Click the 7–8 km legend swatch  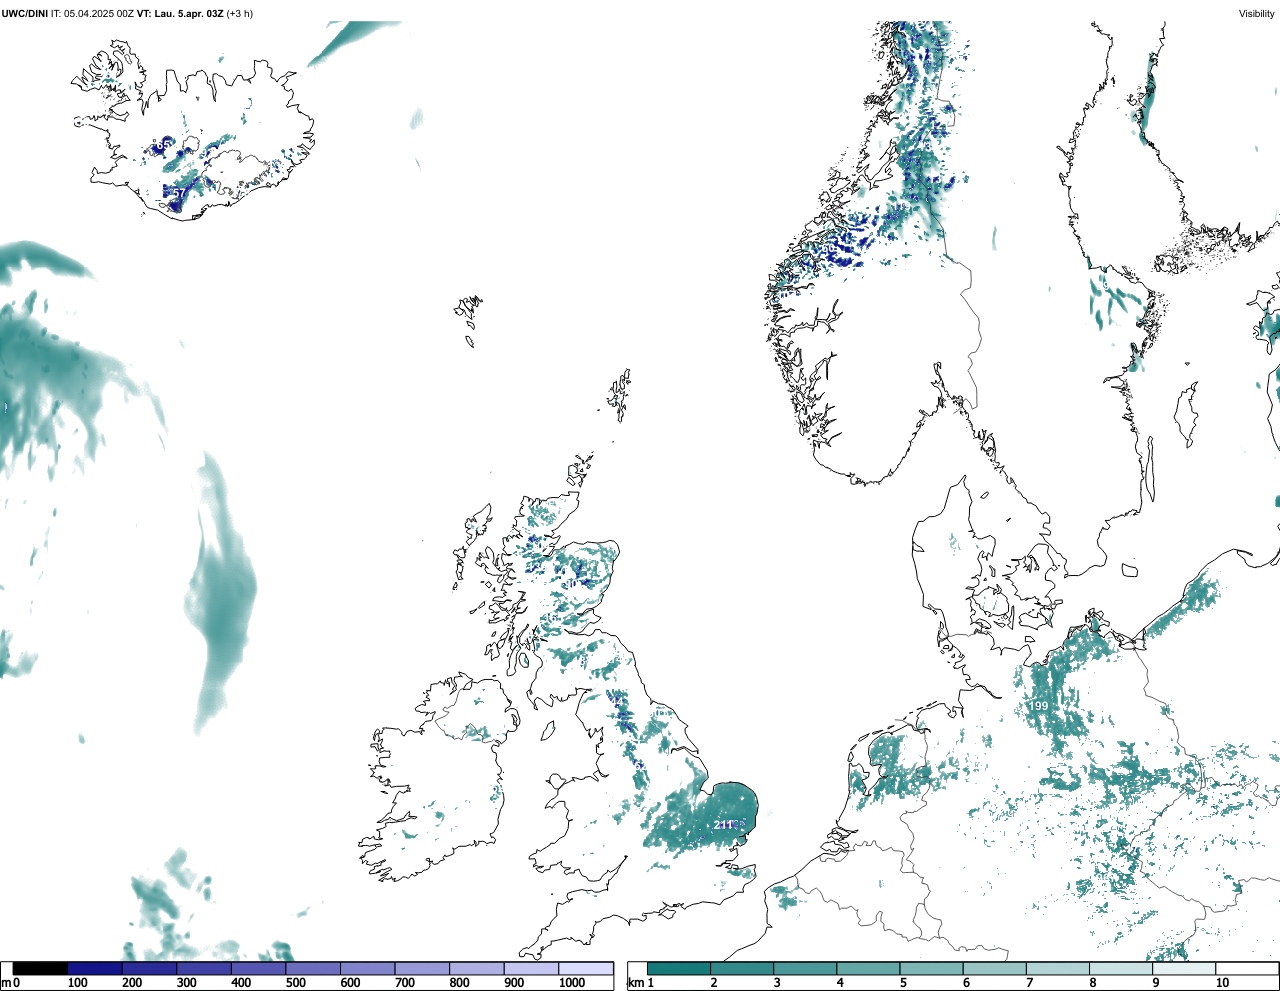click(1058, 969)
